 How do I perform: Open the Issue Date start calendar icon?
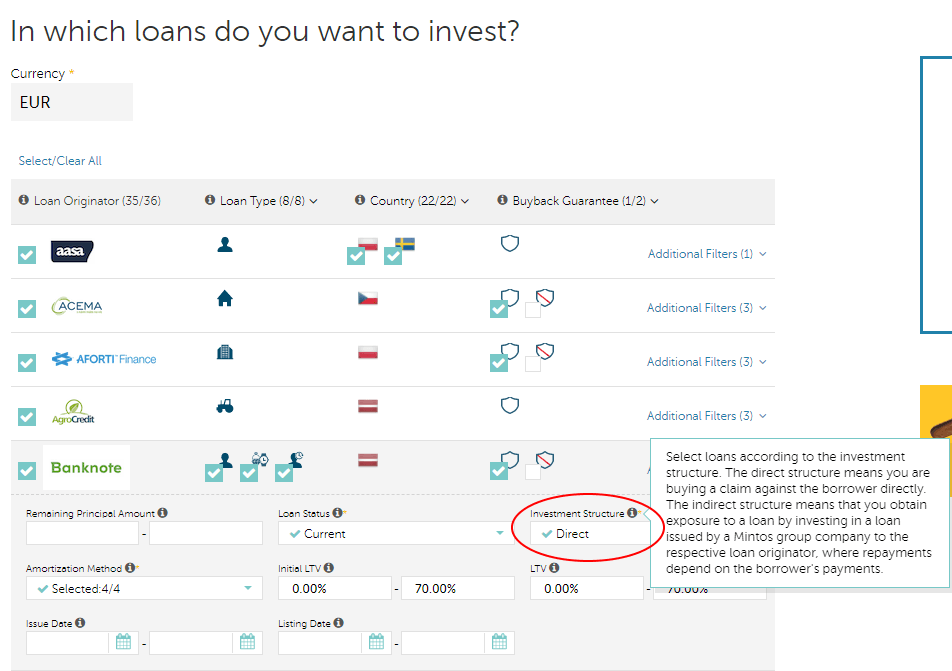[123, 642]
